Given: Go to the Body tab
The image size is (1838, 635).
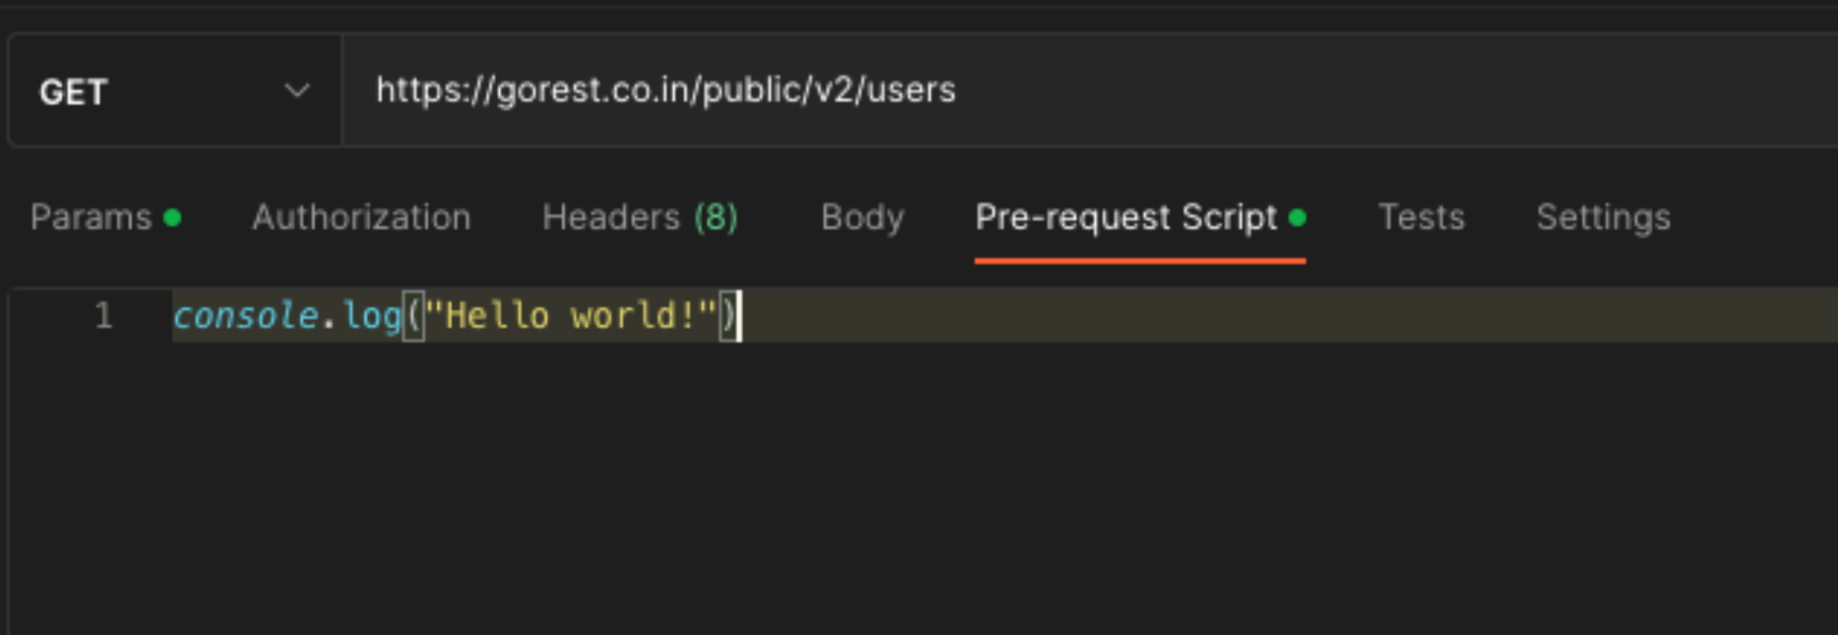Looking at the screenshot, I should 862,218.
